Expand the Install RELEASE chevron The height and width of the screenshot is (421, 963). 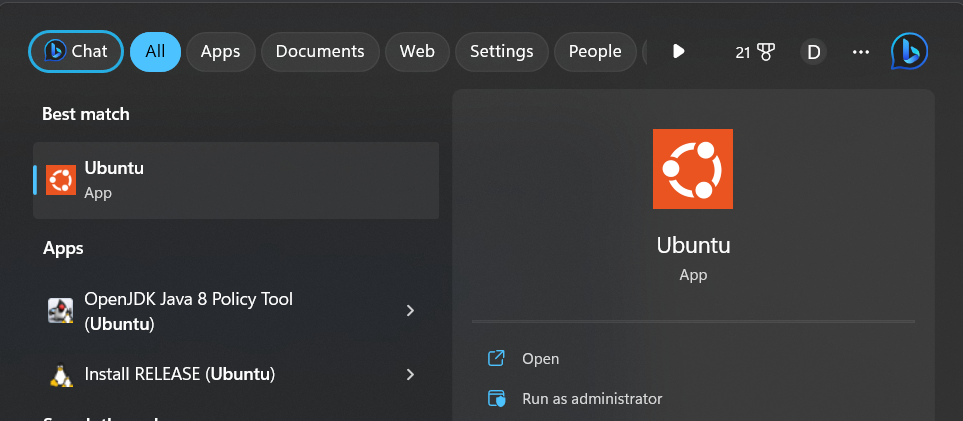[410, 374]
